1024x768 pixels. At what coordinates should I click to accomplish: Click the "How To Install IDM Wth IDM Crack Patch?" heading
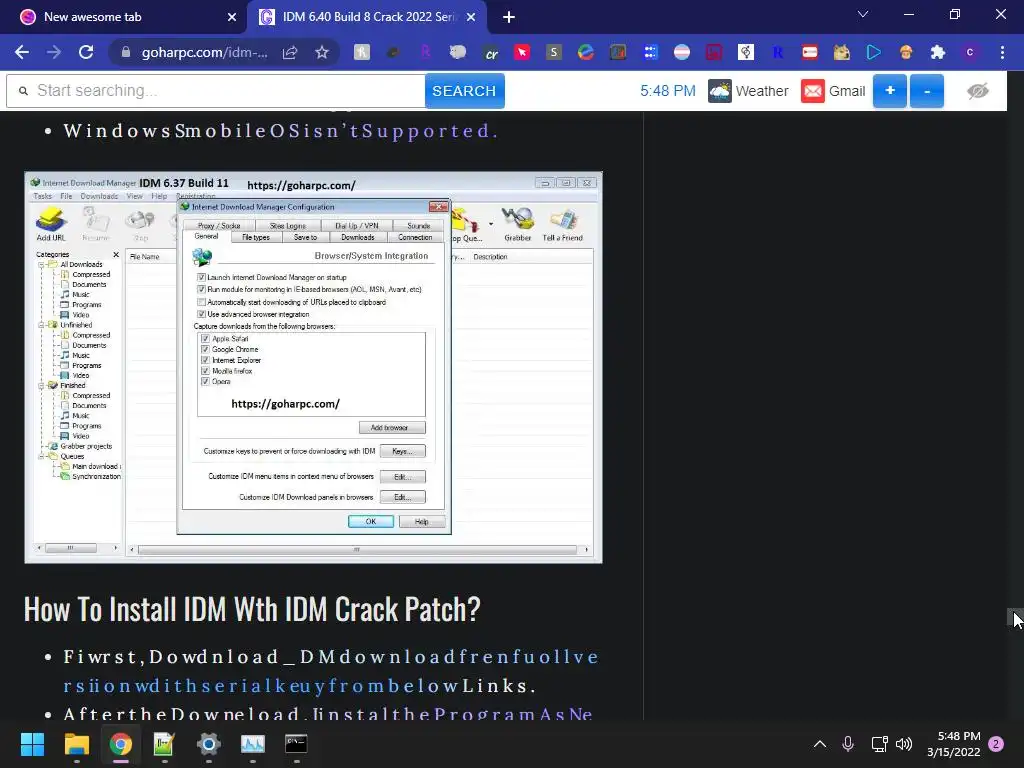click(x=252, y=609)
